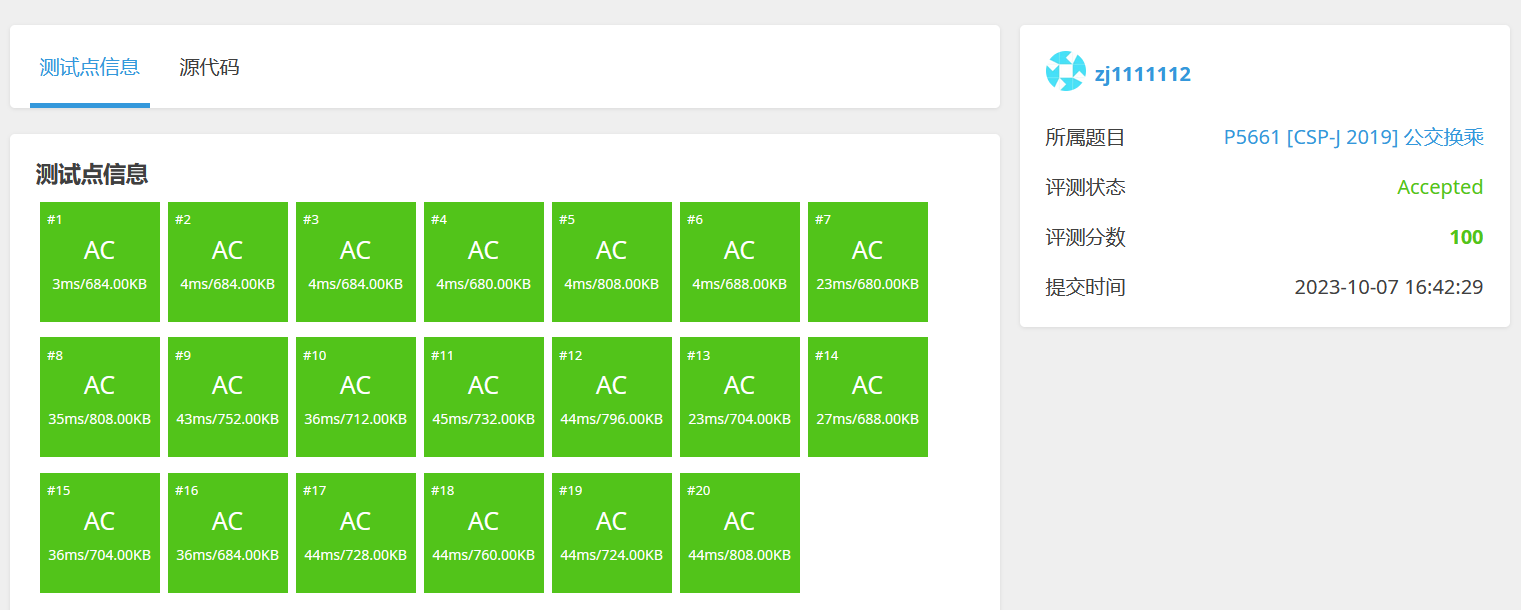Select test case #2 AC block
This screenshot has height=610, width=1521.
(x=228, y=262)
